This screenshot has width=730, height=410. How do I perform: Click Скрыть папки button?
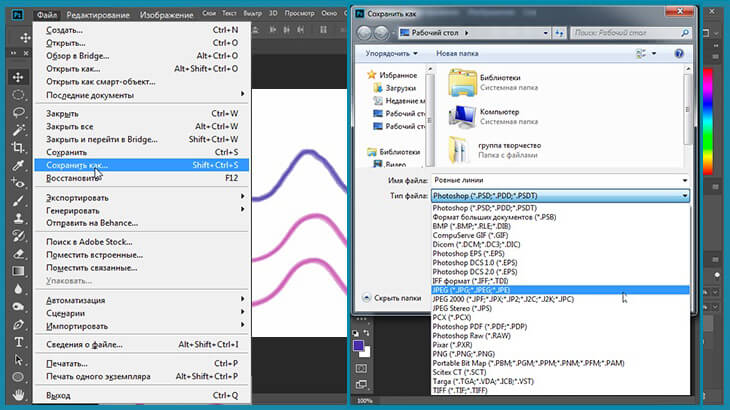(392, 298)
